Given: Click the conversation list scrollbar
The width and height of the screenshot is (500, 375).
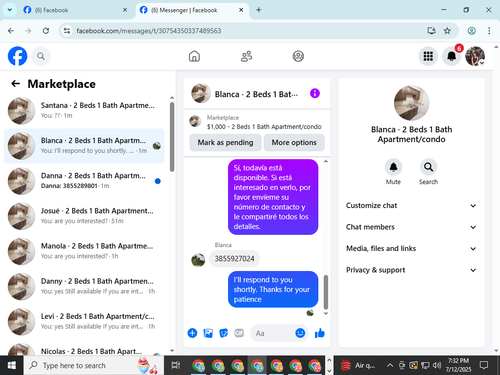Looking at the screenshot, I should [x=172, y=137].
